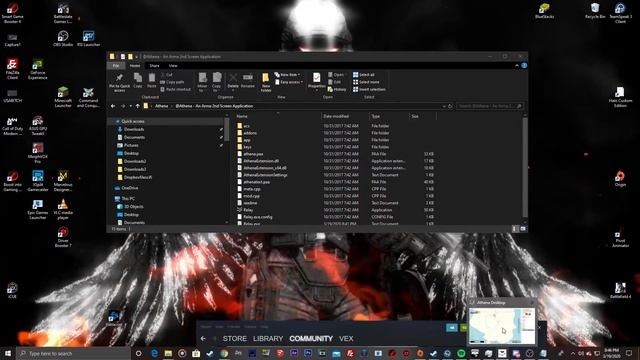Click the Paste icon in ribbon

[x=151, y=80]
